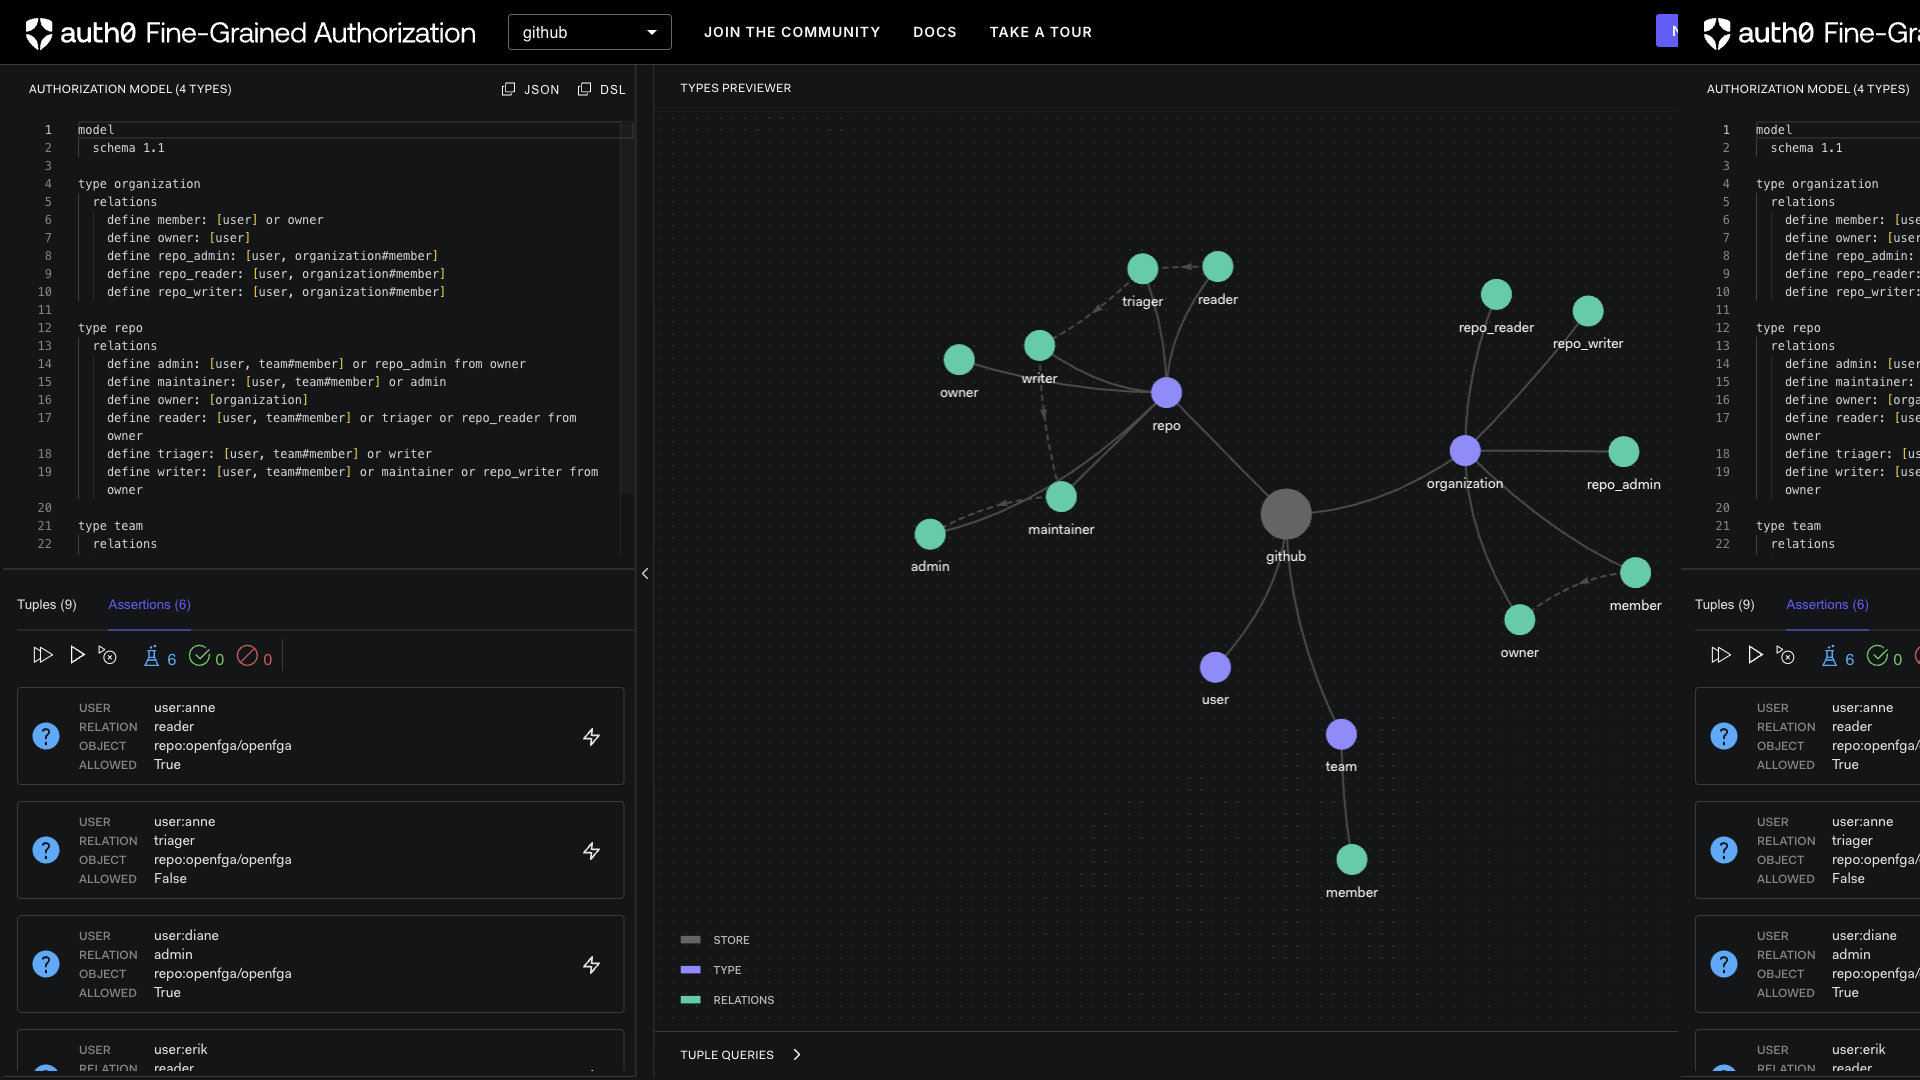
Task: Click the repo_reader relation node
Action: (x=1496, y=294)
